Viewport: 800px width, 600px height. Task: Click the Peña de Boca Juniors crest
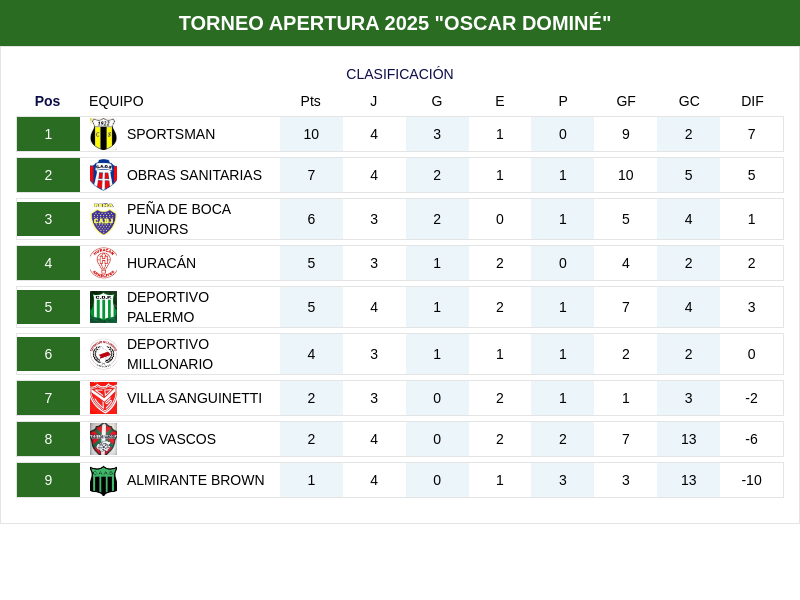[103, 219]
